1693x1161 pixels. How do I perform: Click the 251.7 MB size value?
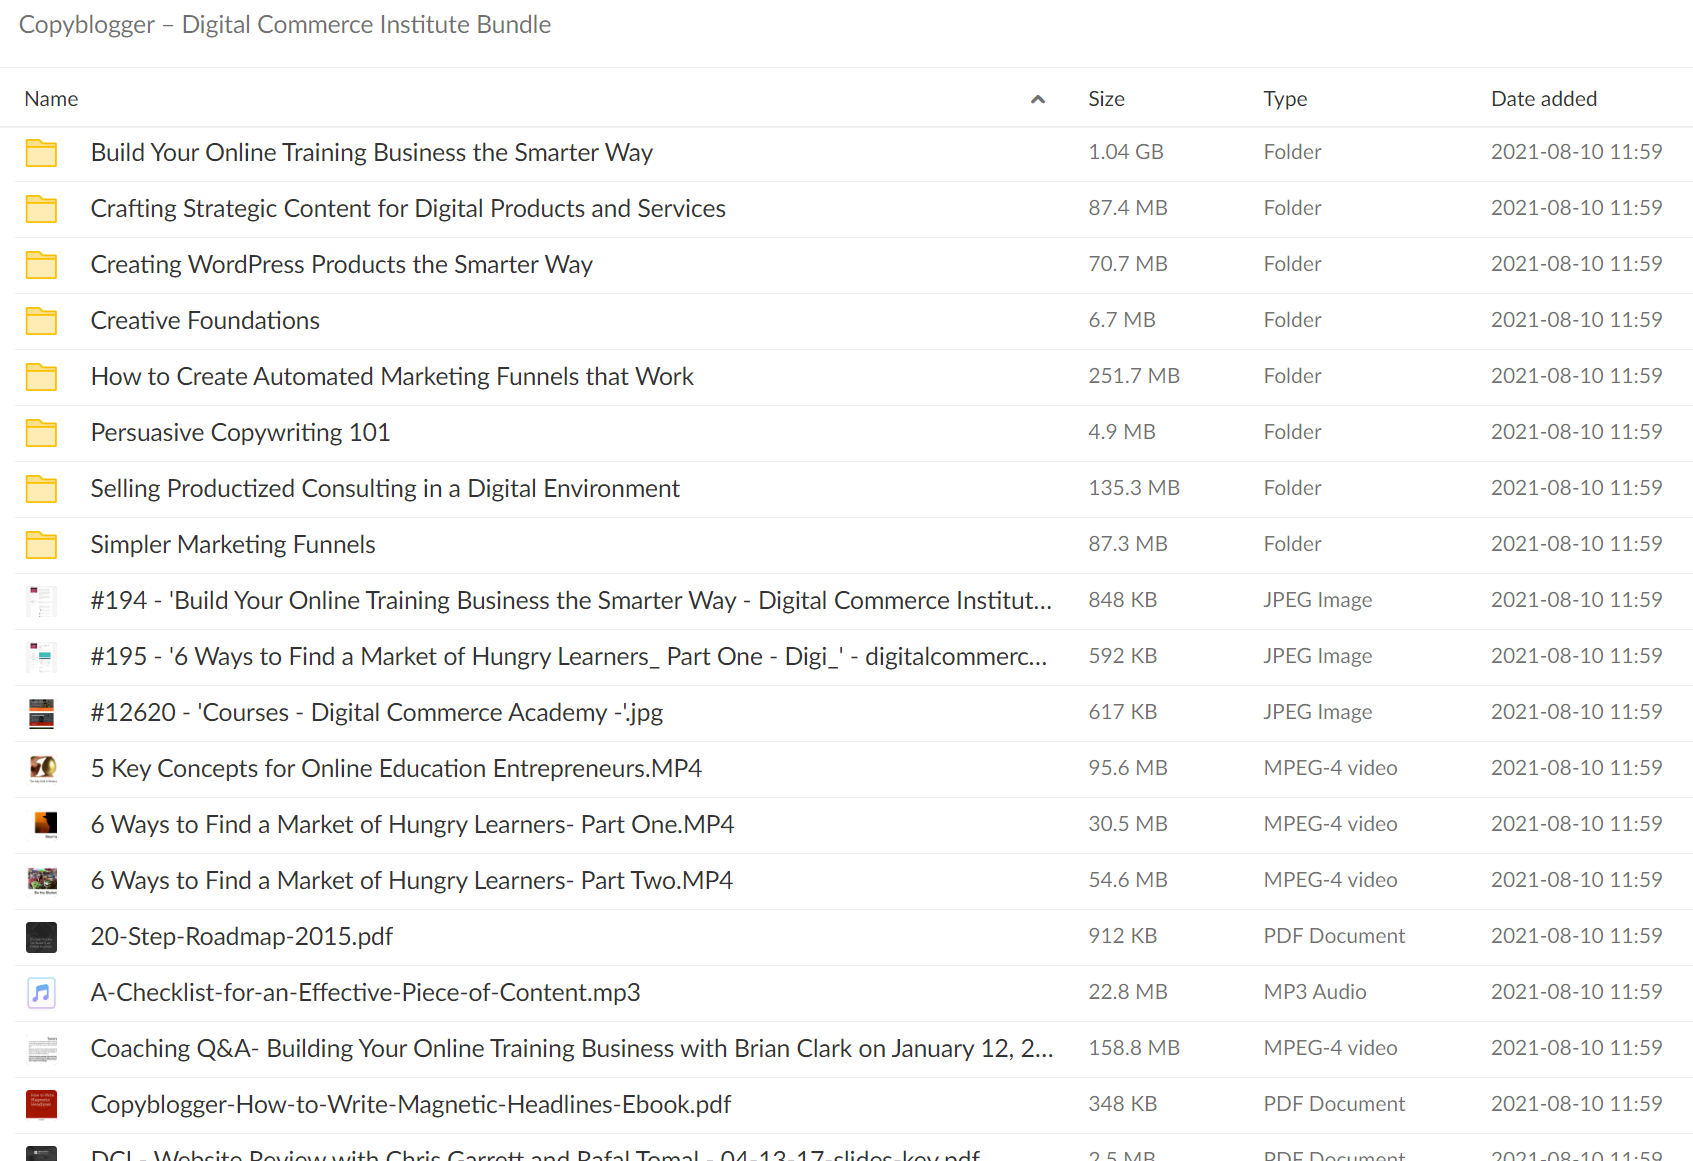tap(1134, 376)
